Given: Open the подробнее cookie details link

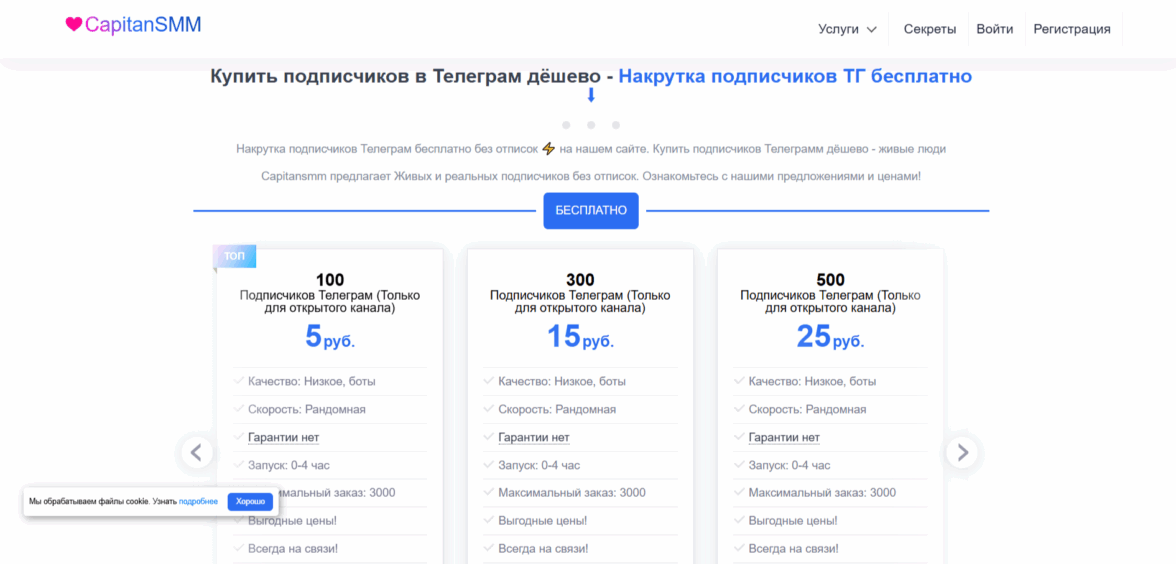Looking at the screenshot, I should [198, 501].
